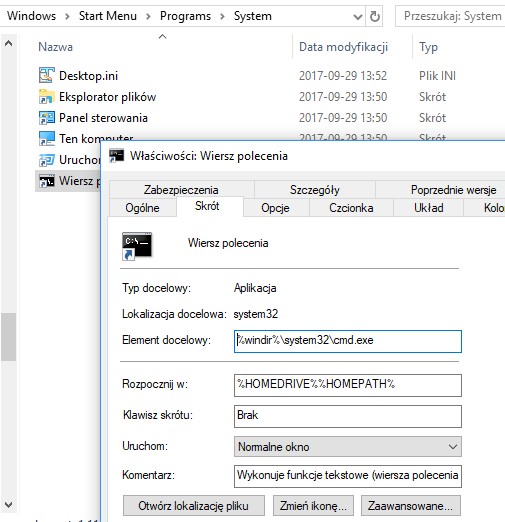Sort by Data modyfikacji column header
Viewport: 505px width, 522px height.
343,47
